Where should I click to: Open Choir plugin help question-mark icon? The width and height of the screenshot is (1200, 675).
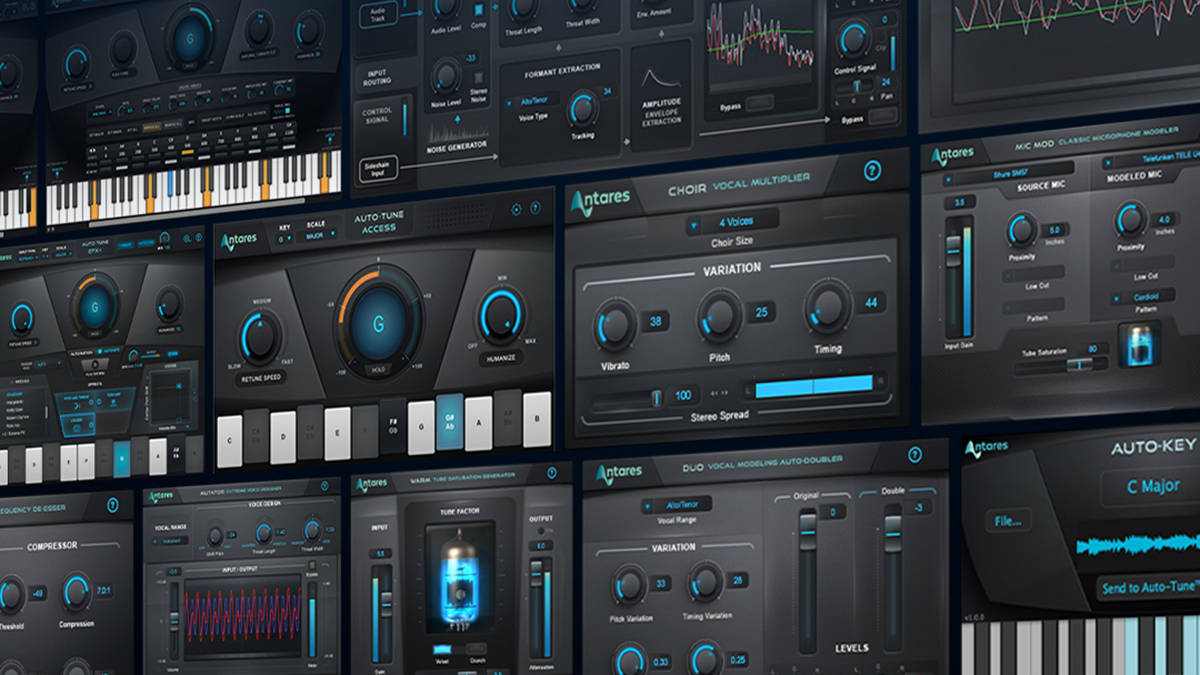coord(872,171)
